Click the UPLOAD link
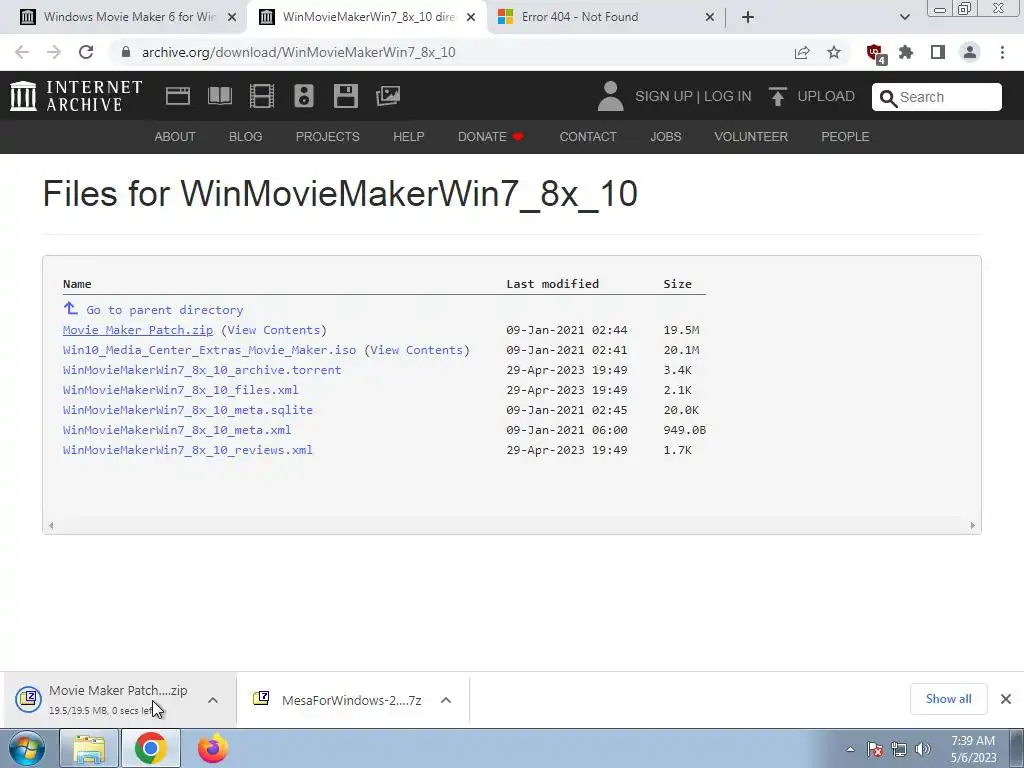The width and height of the screenshot is (1024, 768). coord(826,96)
